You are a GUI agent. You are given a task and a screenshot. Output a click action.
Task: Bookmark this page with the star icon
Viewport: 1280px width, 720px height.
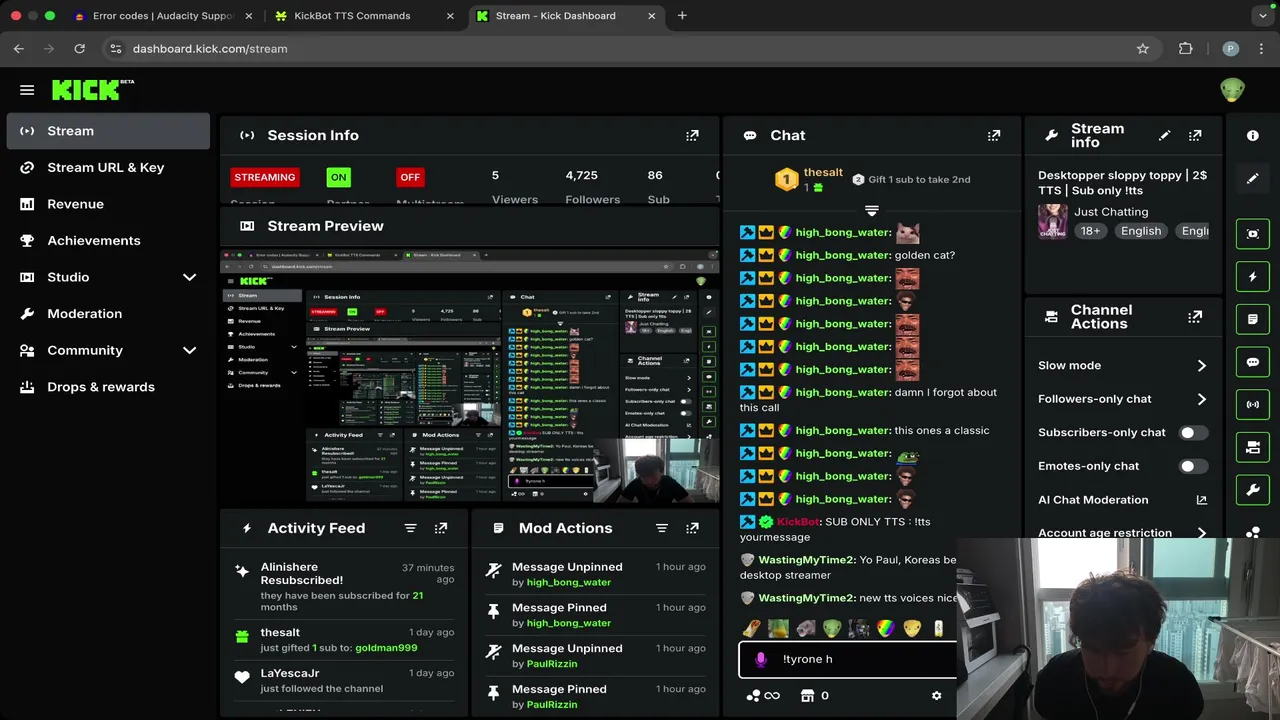(1142, 48)
